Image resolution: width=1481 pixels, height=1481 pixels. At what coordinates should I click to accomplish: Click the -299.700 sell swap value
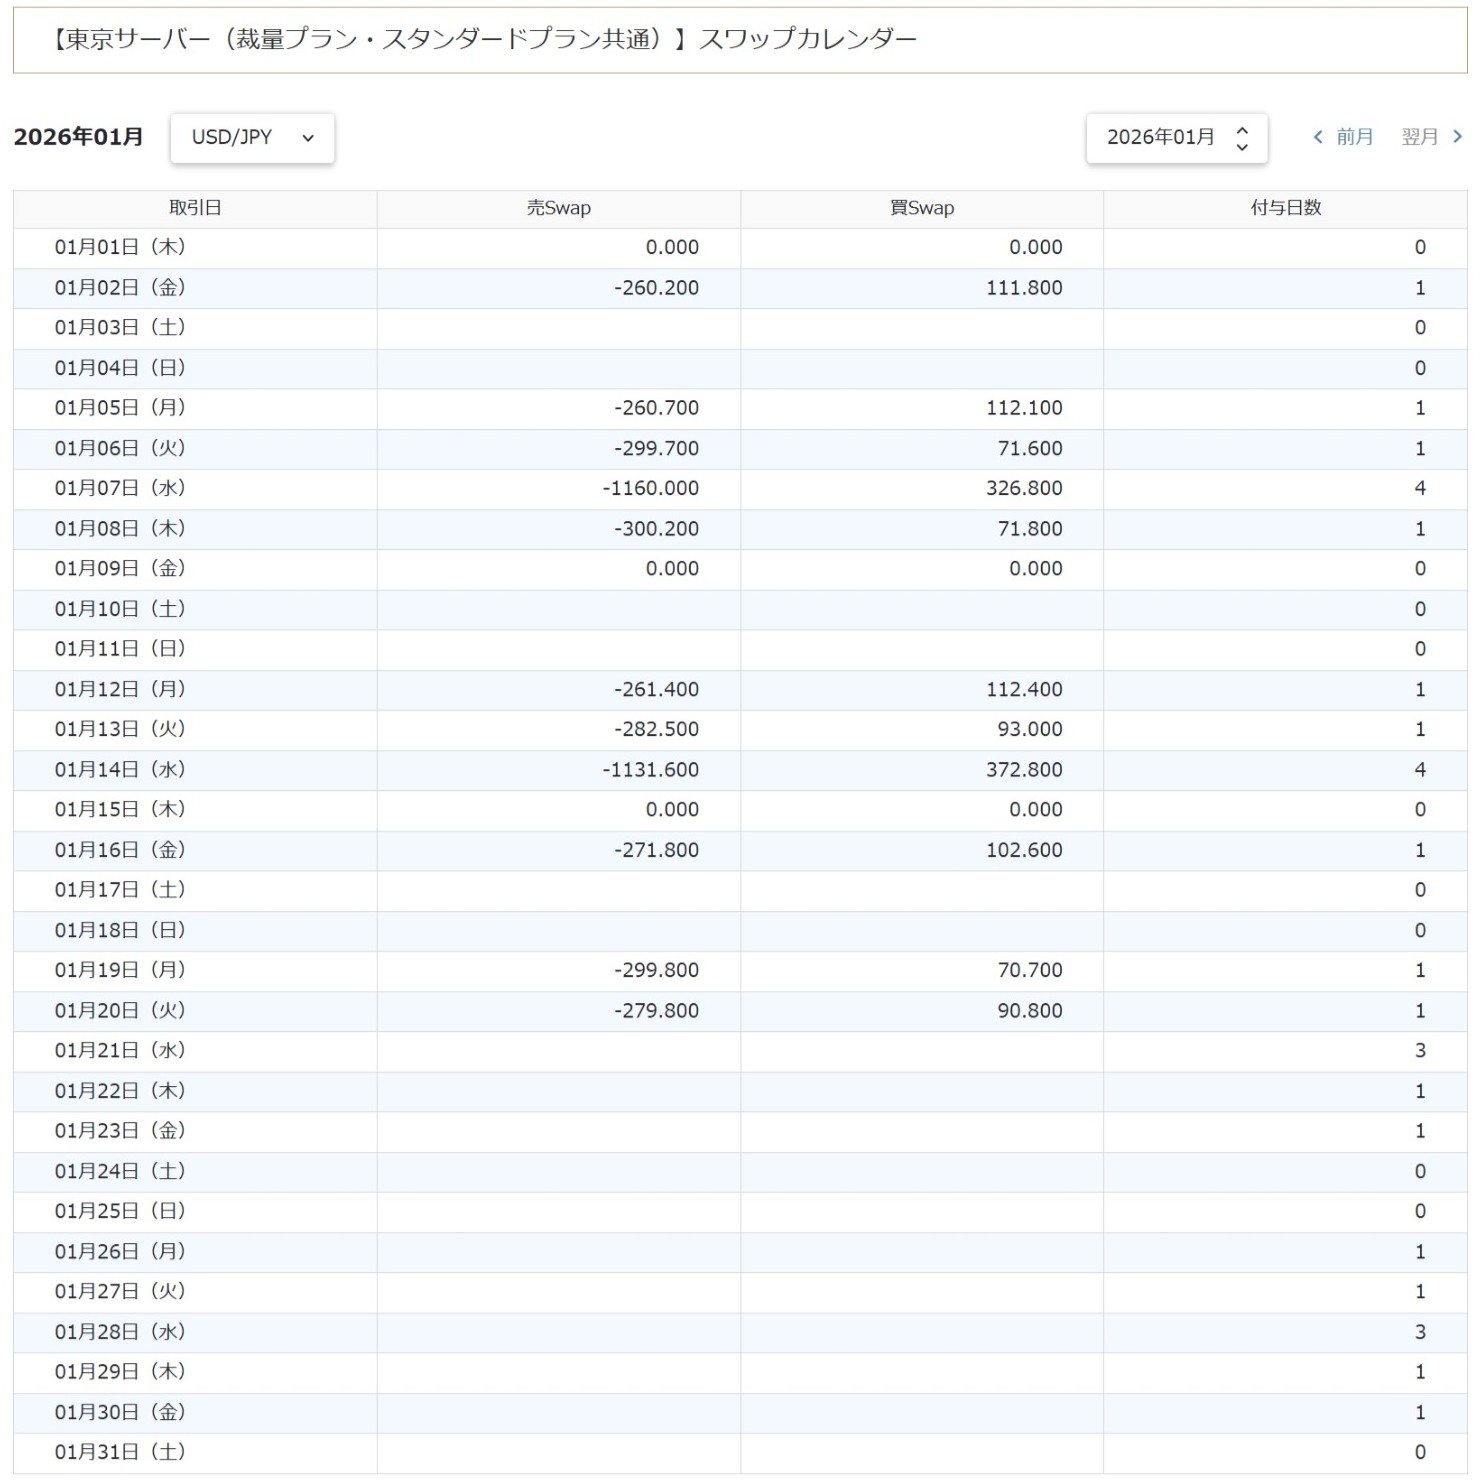point(656,449)
